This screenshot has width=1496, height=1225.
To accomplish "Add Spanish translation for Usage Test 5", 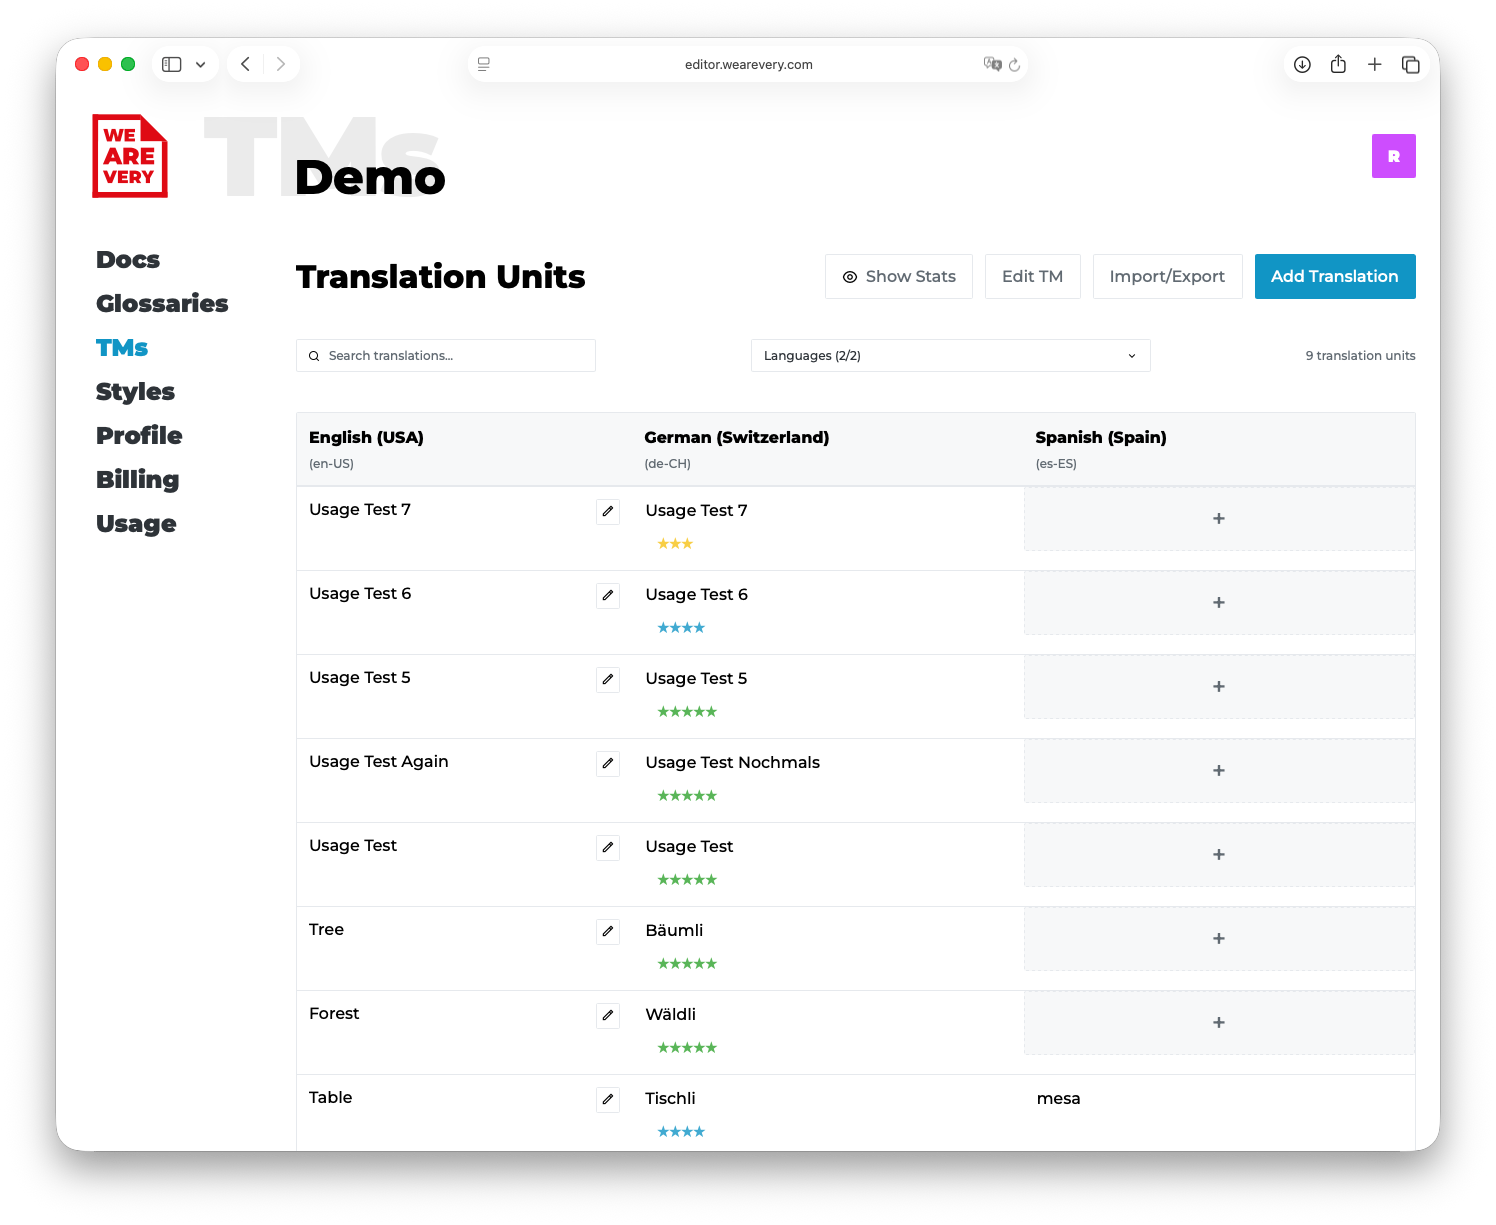I will (1219, 687).
